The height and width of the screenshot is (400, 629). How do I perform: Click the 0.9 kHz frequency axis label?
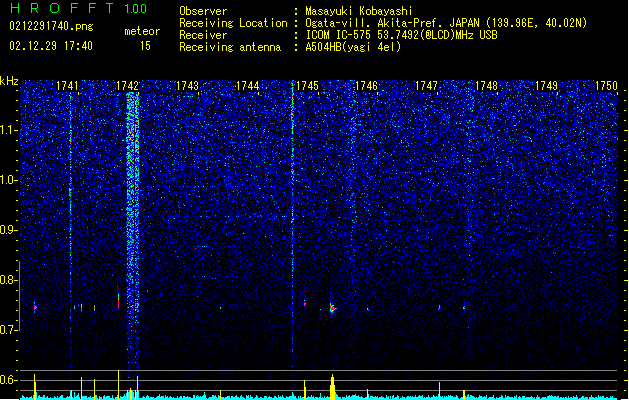click(x=9, y=230)
